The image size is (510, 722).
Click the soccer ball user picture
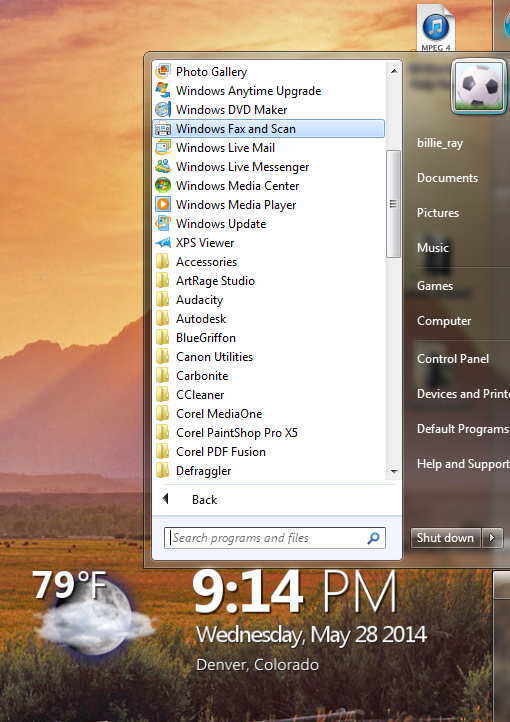[479, 87]
